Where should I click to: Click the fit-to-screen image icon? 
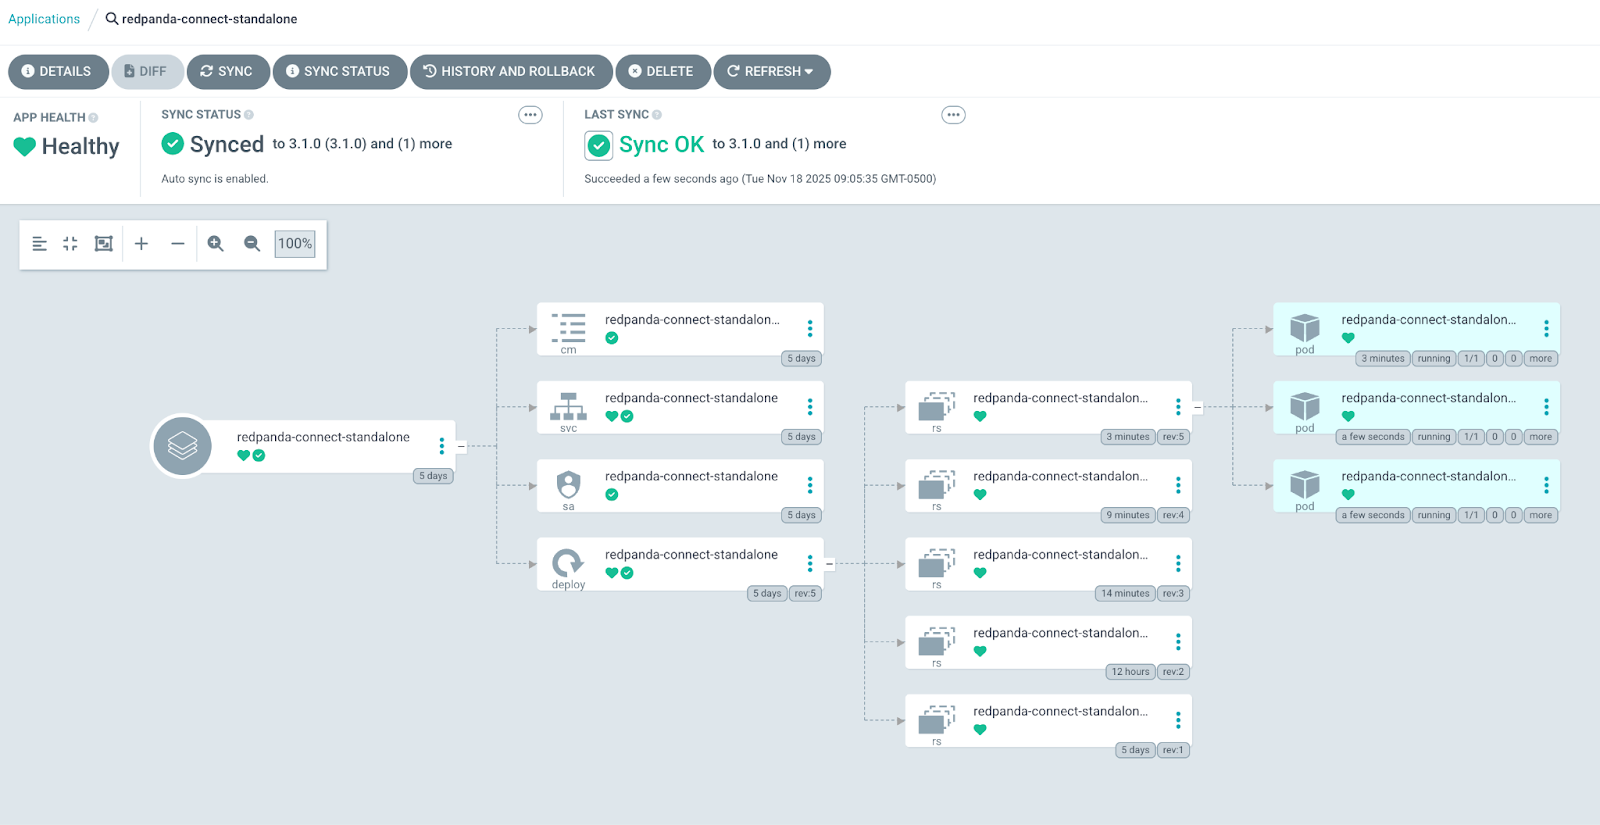(103, 244)
